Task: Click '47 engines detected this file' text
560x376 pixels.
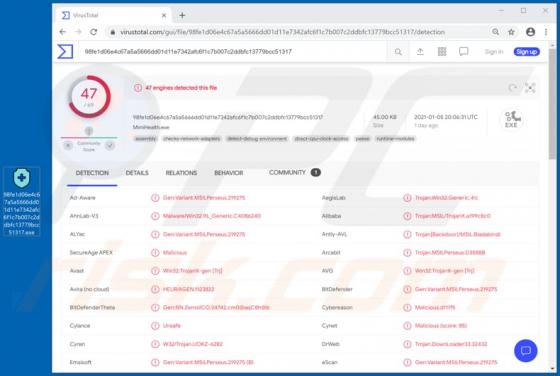Action: (x=181, y=88)
